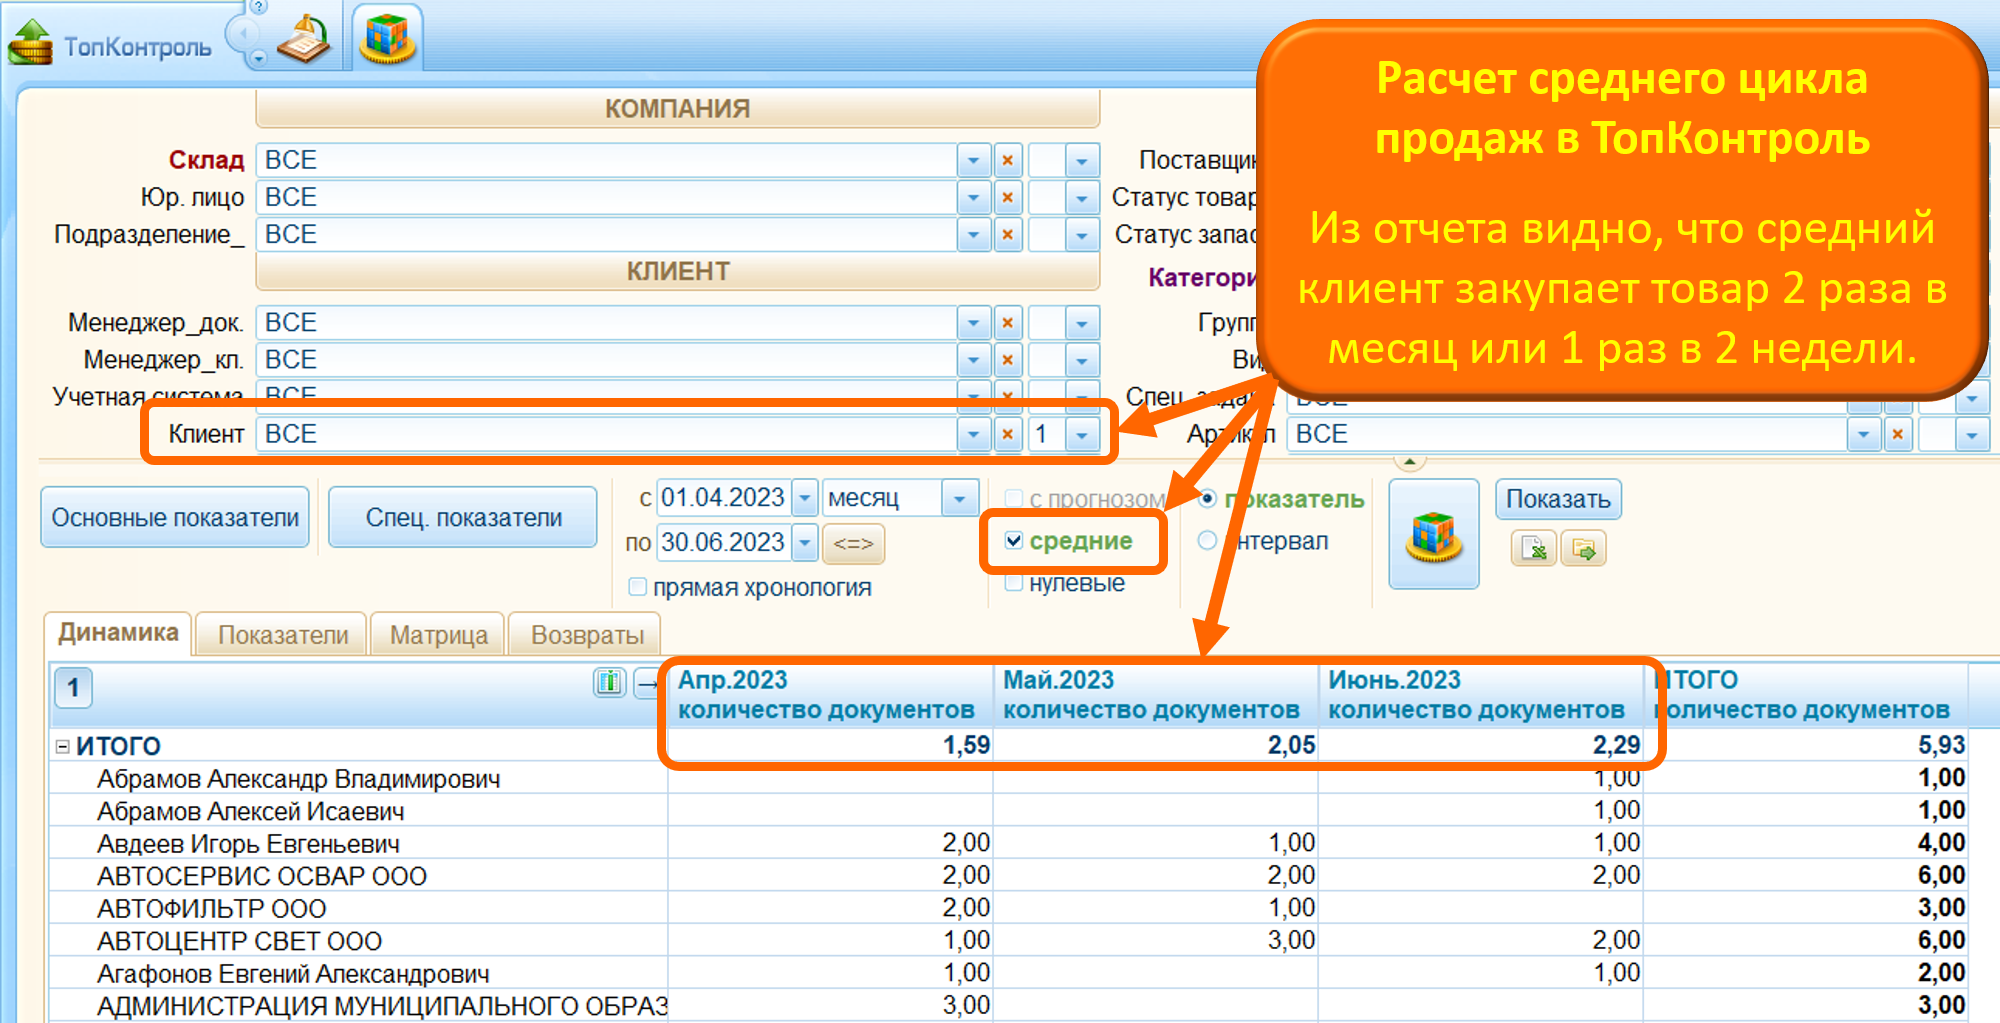Clear the Склад filter with the x
2000x1023 pixels.
pyautogui.click(x=1008, y=160)
